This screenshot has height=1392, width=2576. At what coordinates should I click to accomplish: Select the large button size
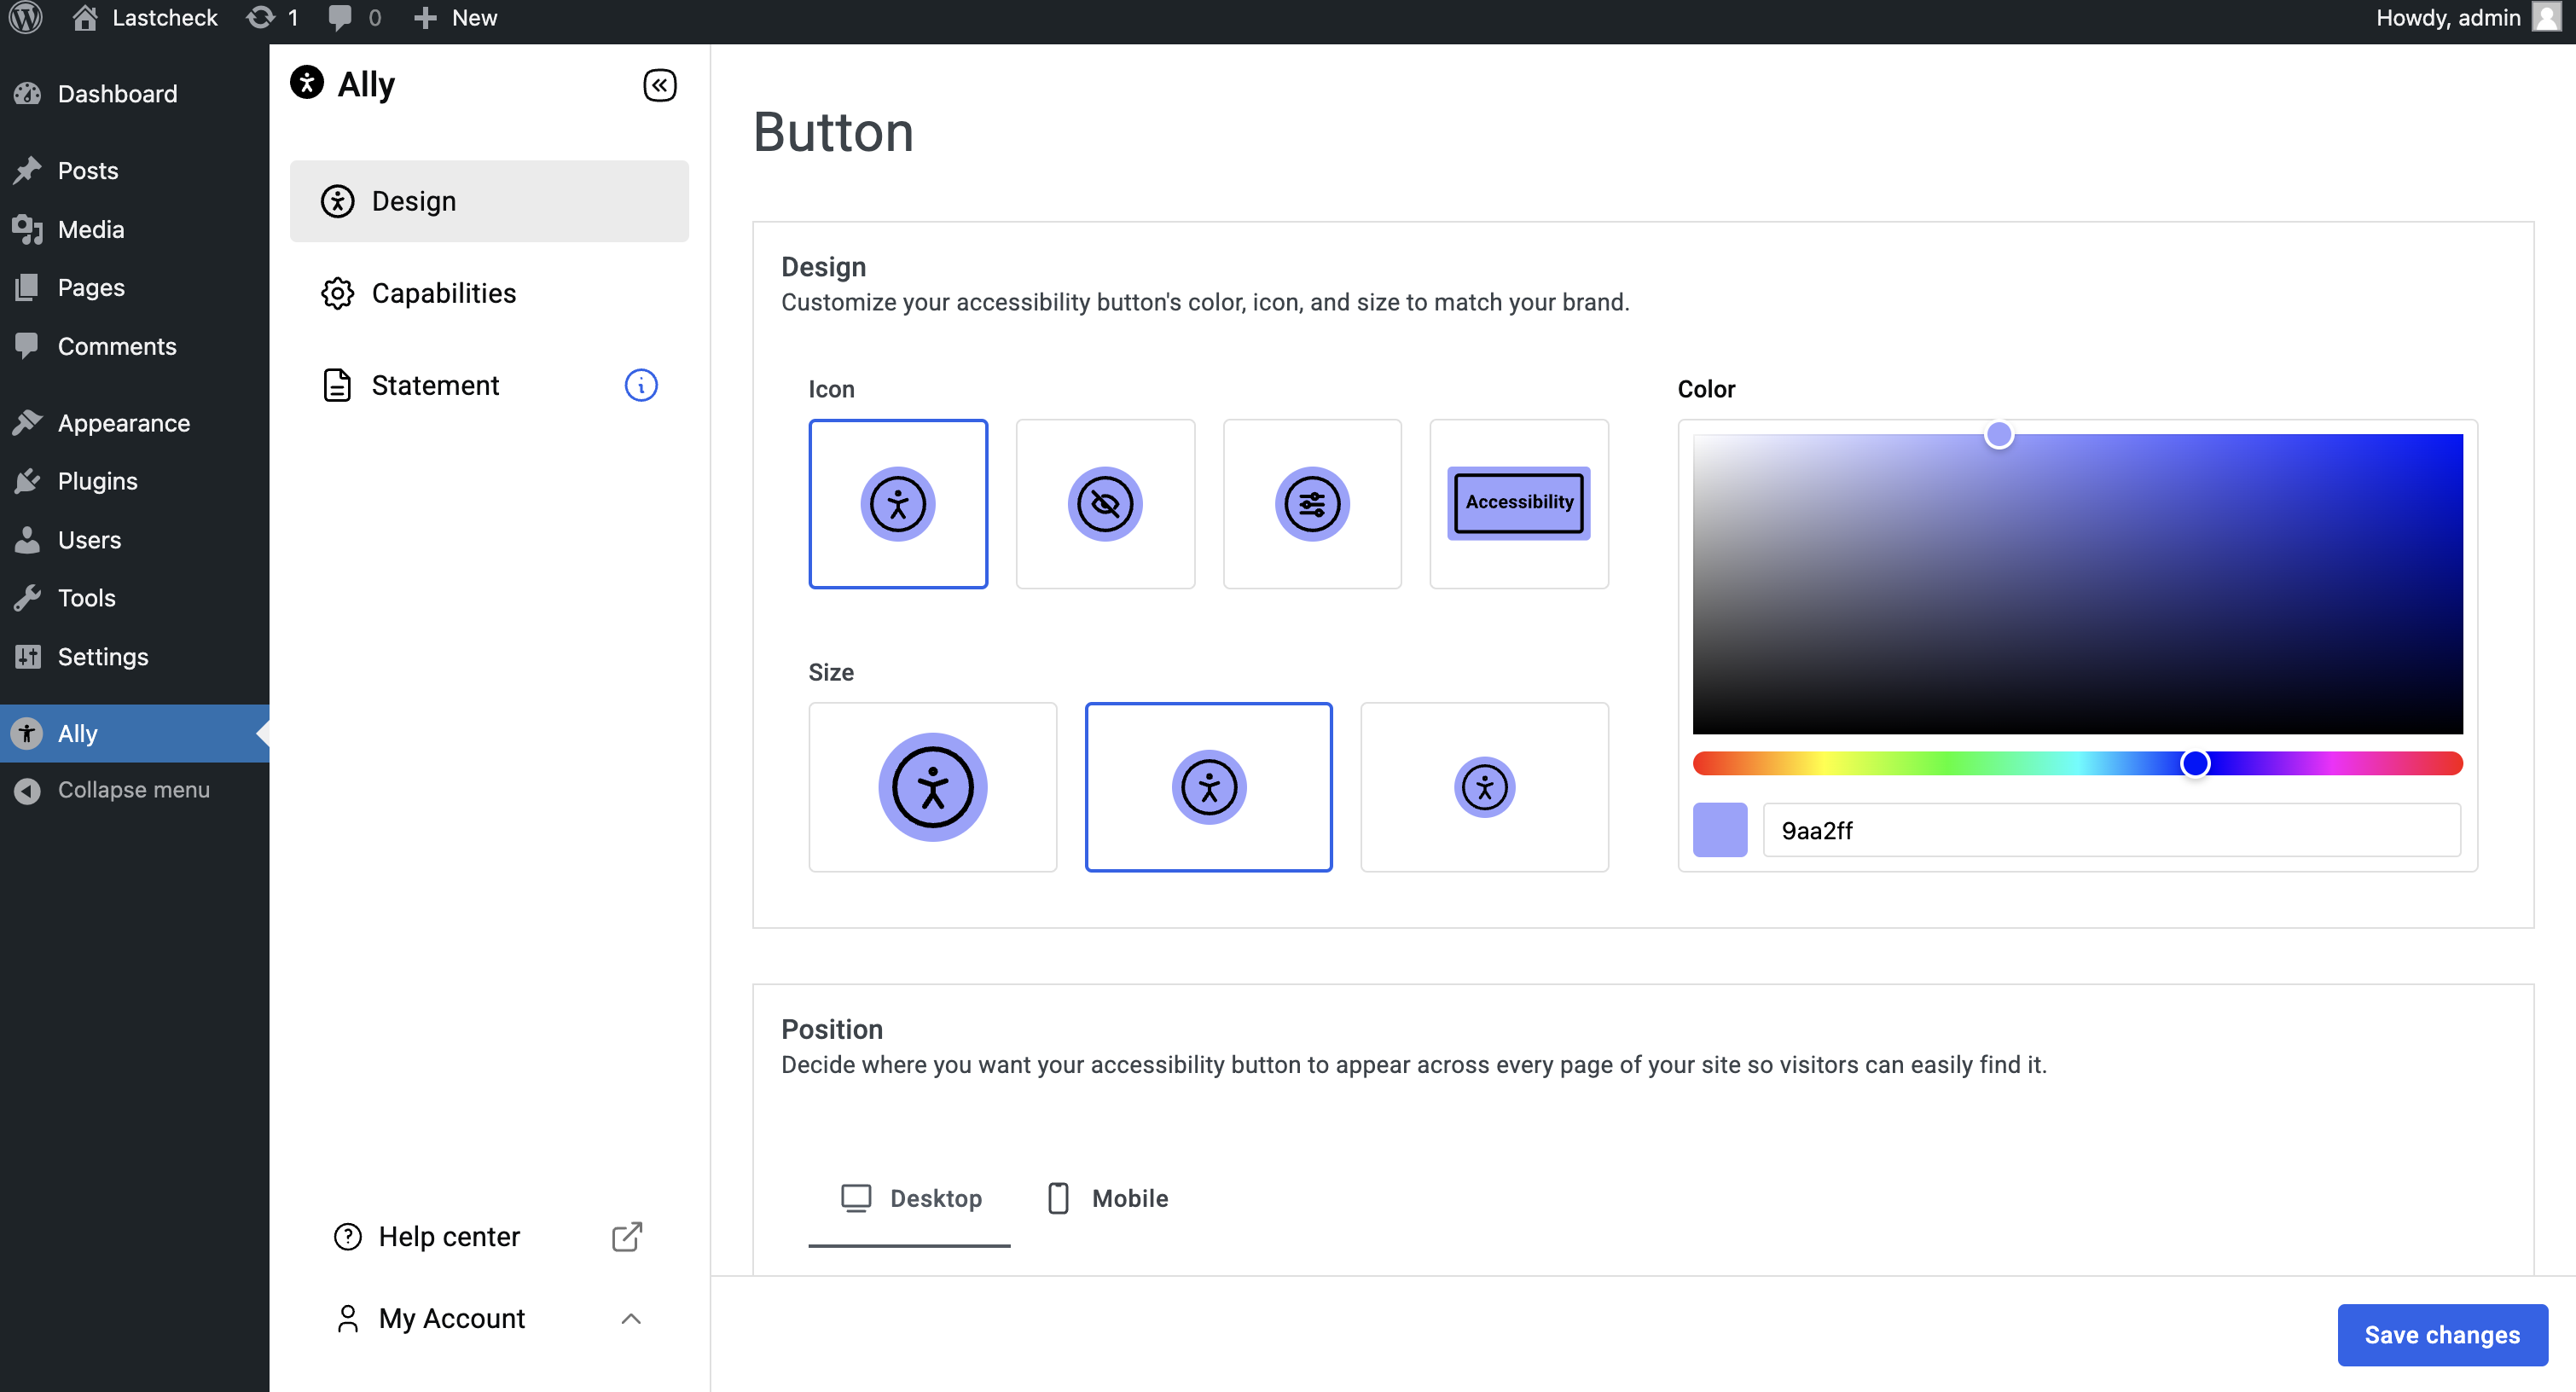tap(932, 787)
